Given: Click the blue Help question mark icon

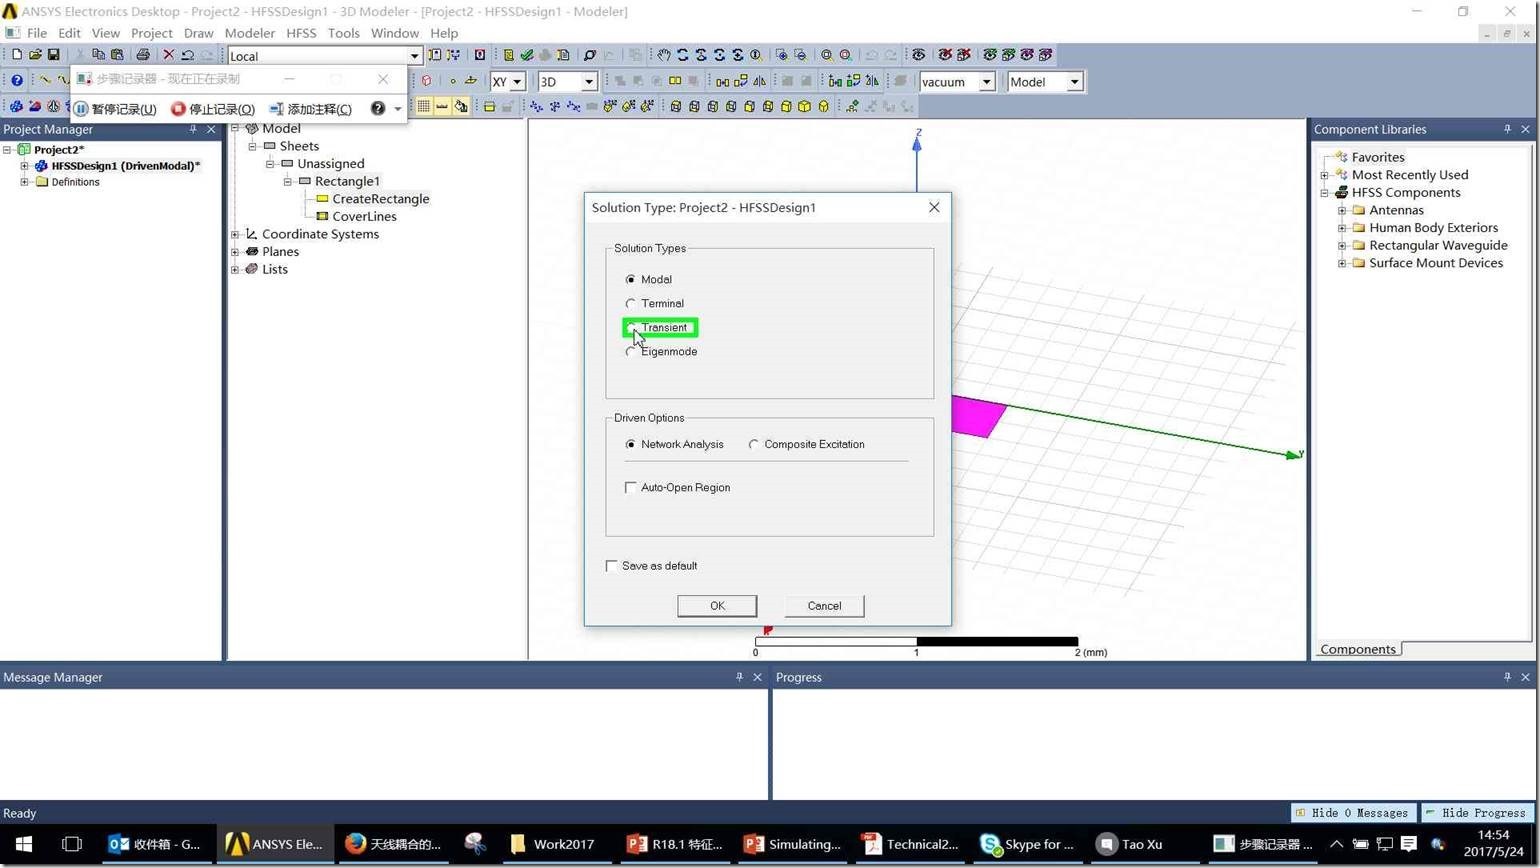Looking at the screenshot, I should coord(16,81).
